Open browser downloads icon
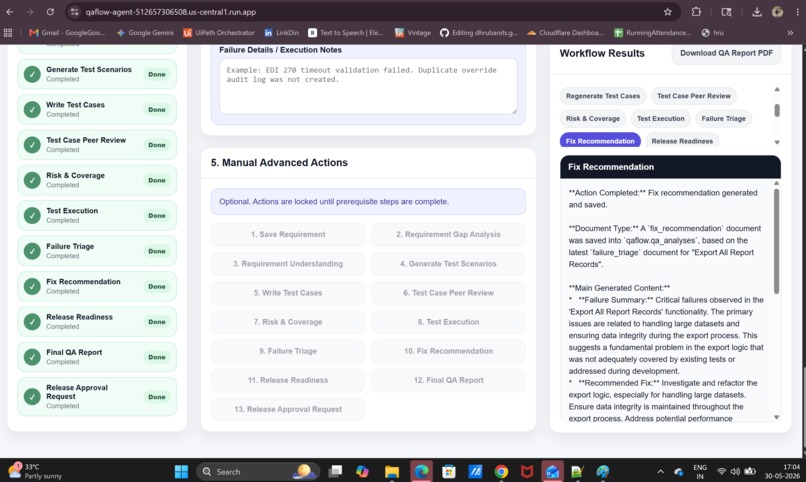The width and height of the screenshot is (806, 482). point(757,12)
